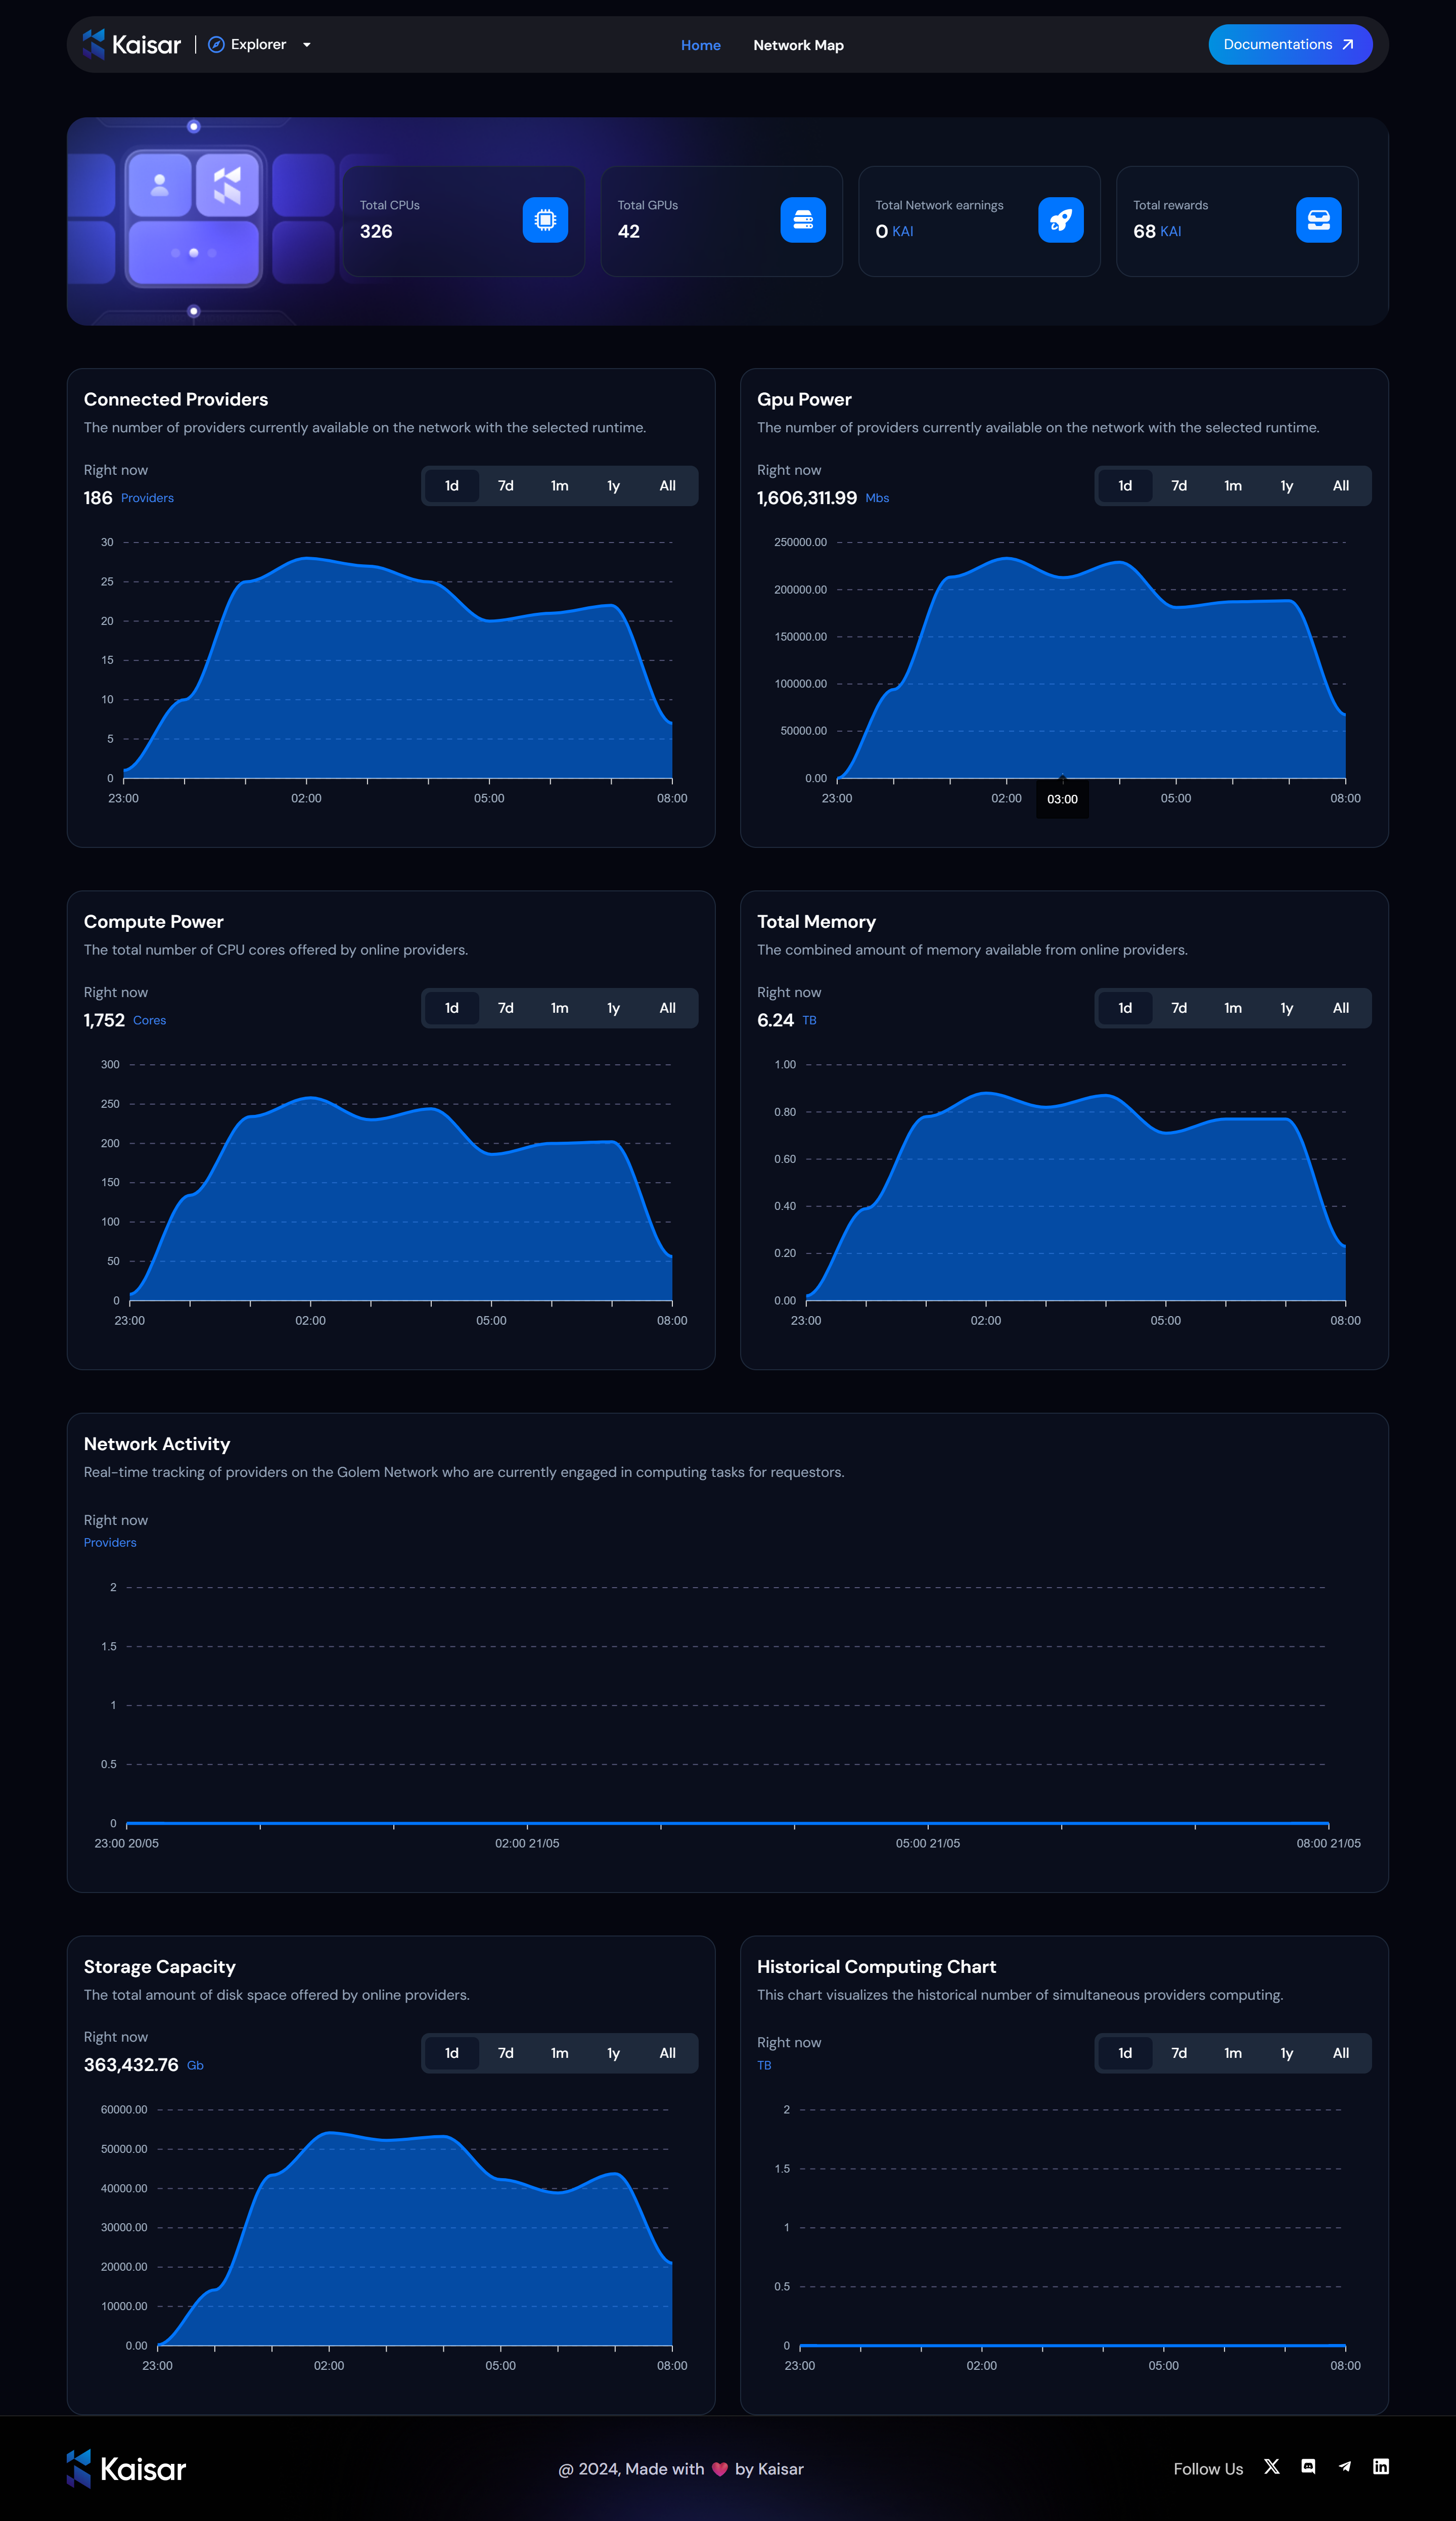Select 7d range for Connected Providers
Screen dimensions: 1456x2521
506,486
